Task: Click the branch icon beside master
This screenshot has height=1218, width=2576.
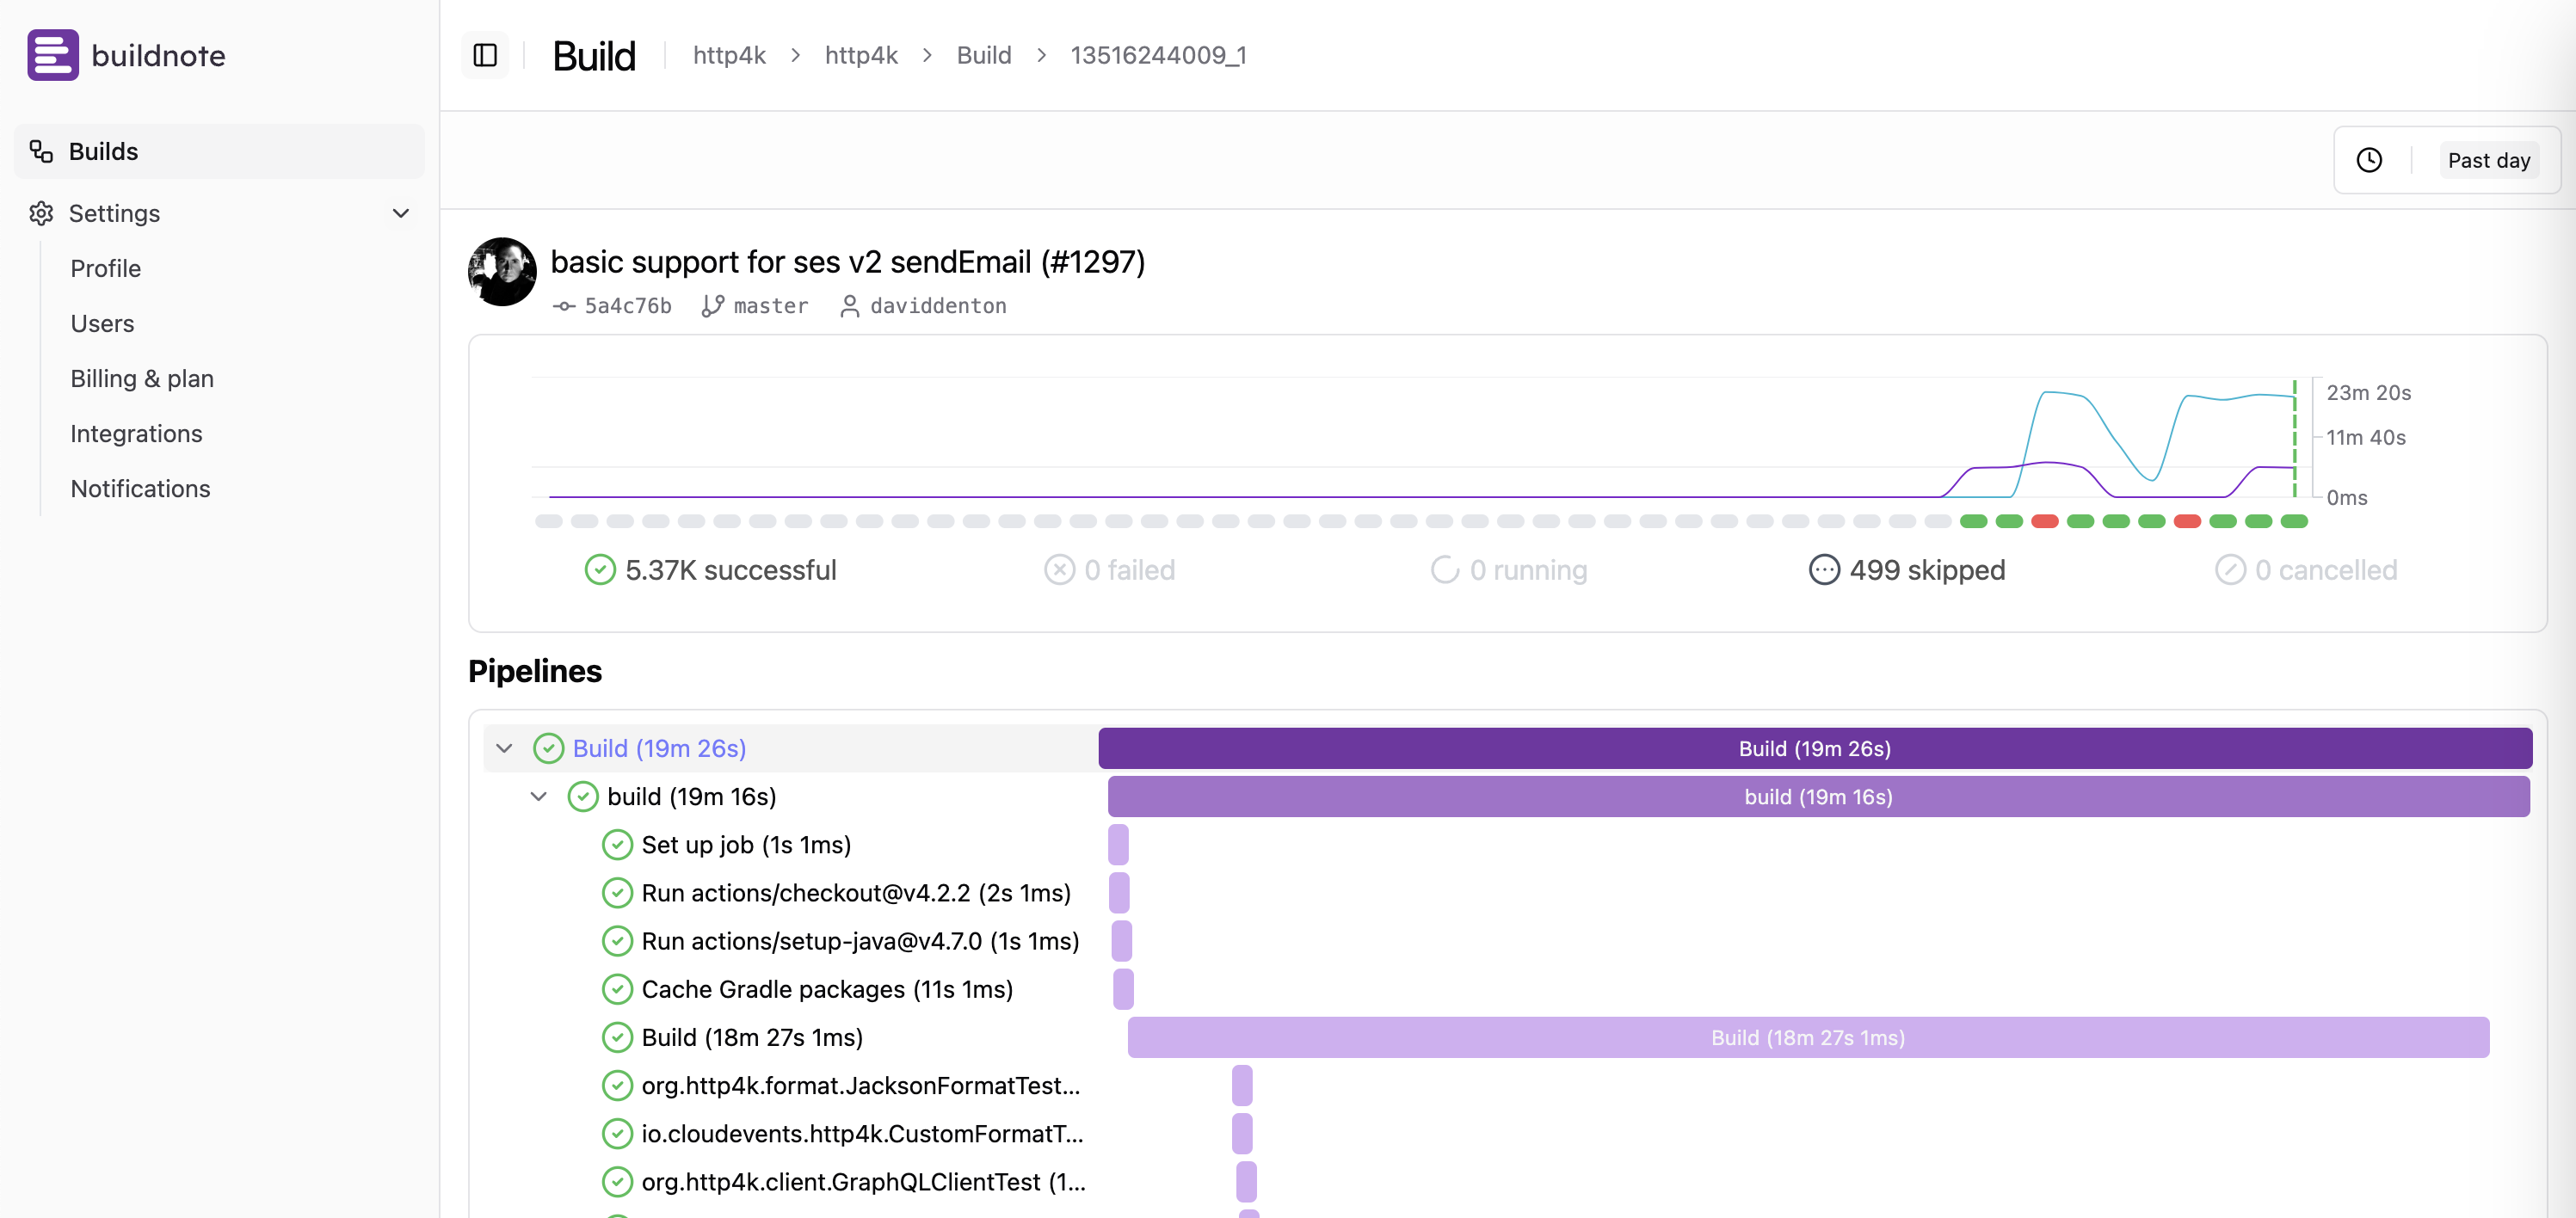Action: [713, 306]
